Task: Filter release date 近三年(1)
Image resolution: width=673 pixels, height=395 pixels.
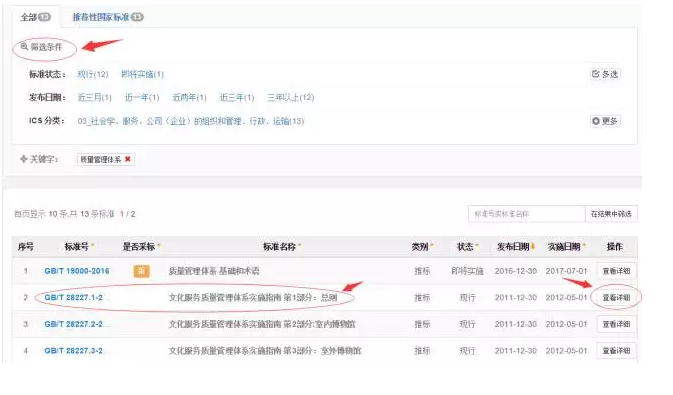Action: 237,97
